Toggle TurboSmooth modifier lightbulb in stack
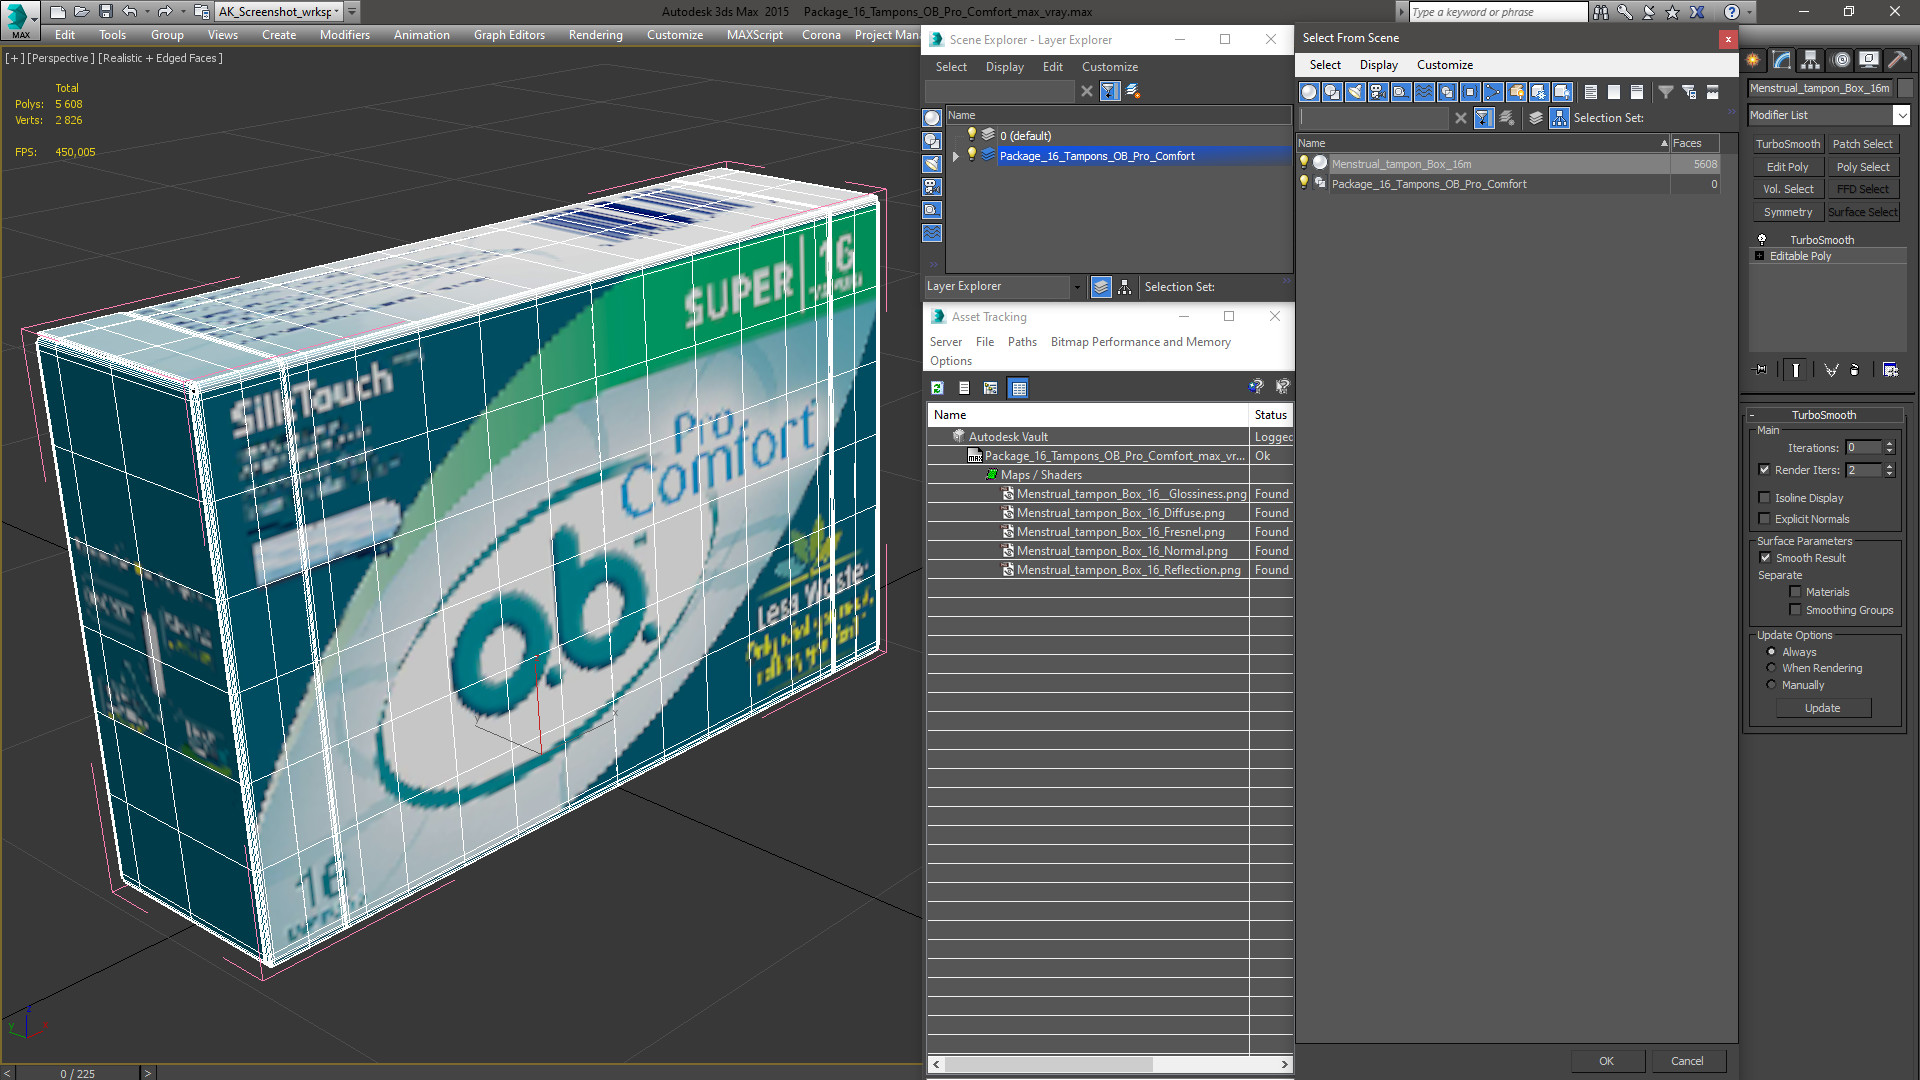This screenshot has width=1920, height=1080. tap(1762, 240)
